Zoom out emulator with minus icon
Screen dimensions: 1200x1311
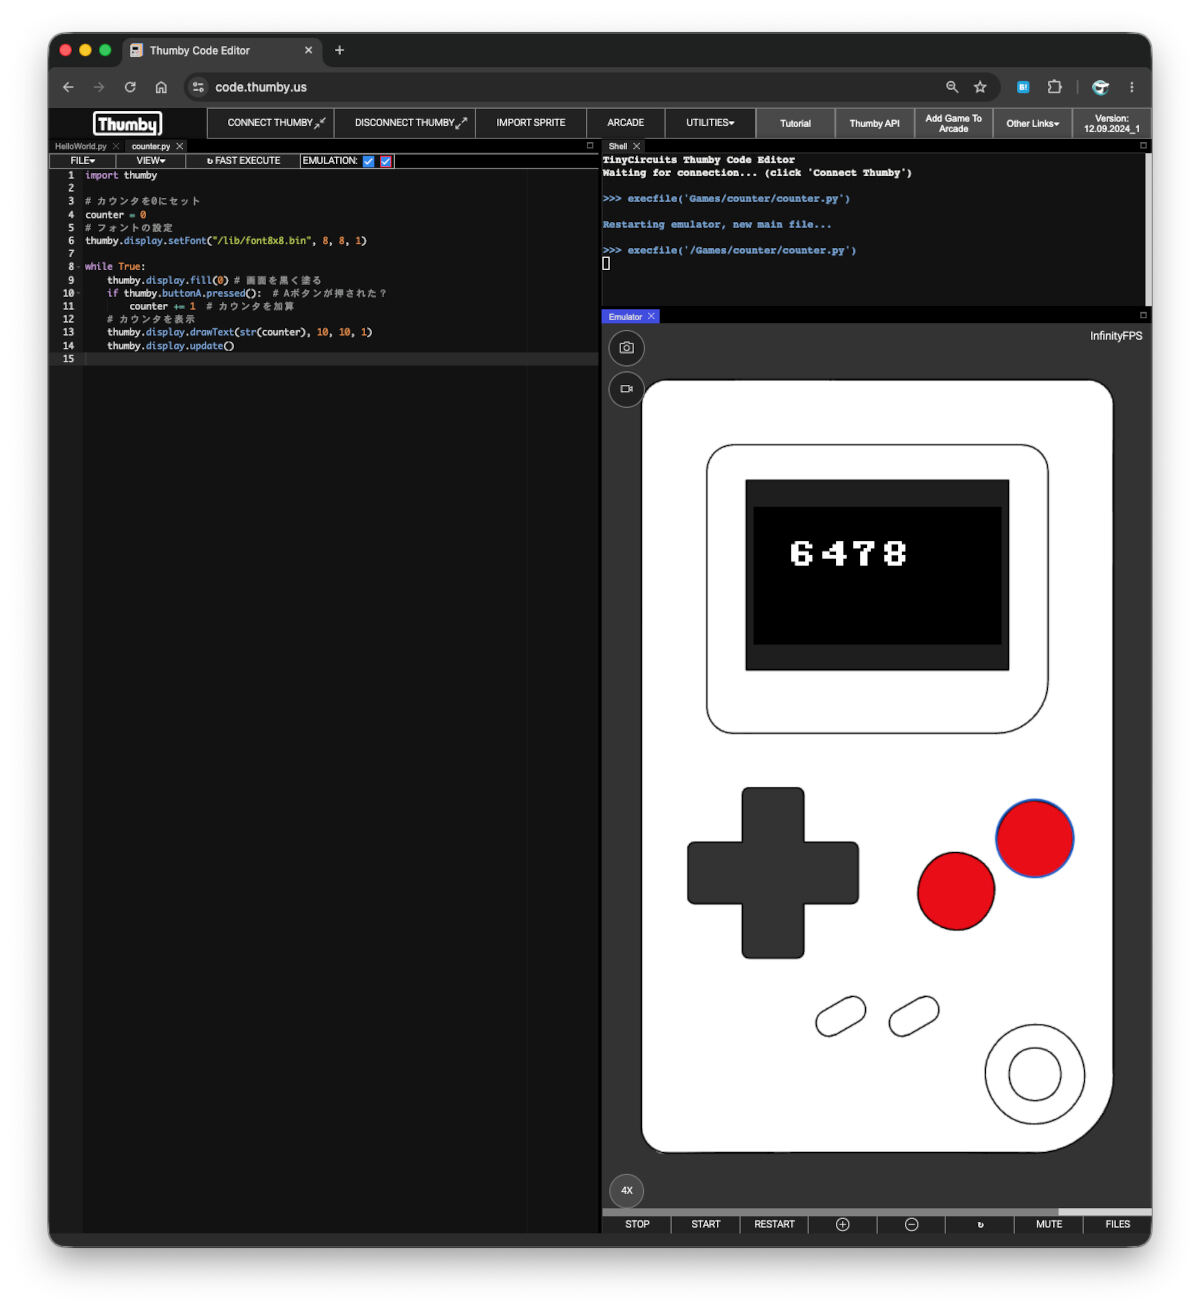coord(911,1225)
